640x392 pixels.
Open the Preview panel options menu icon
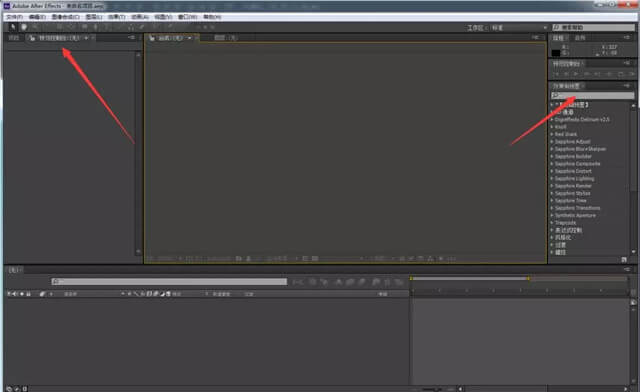point(627,63)
